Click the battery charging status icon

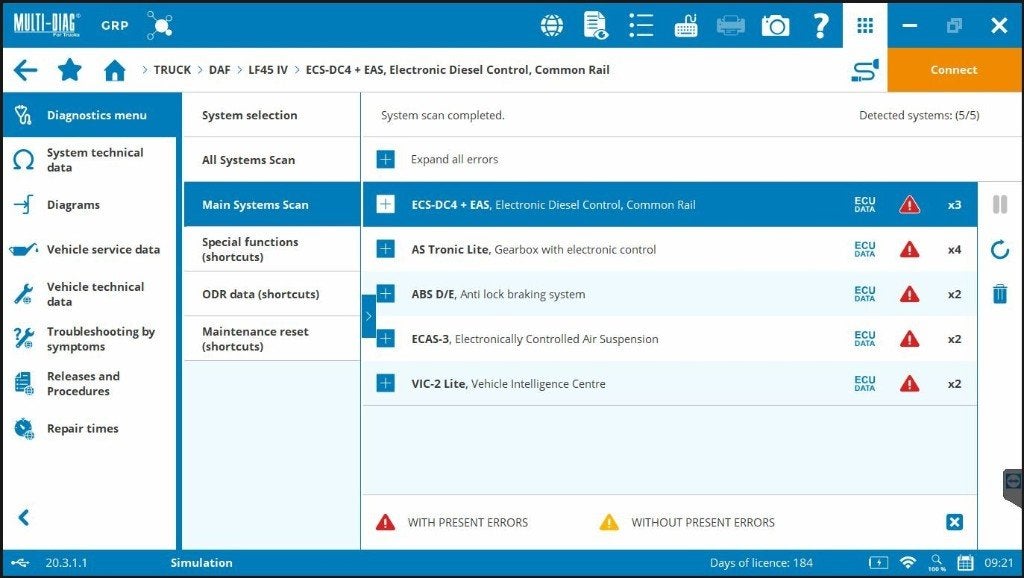[x=878, y=562]
